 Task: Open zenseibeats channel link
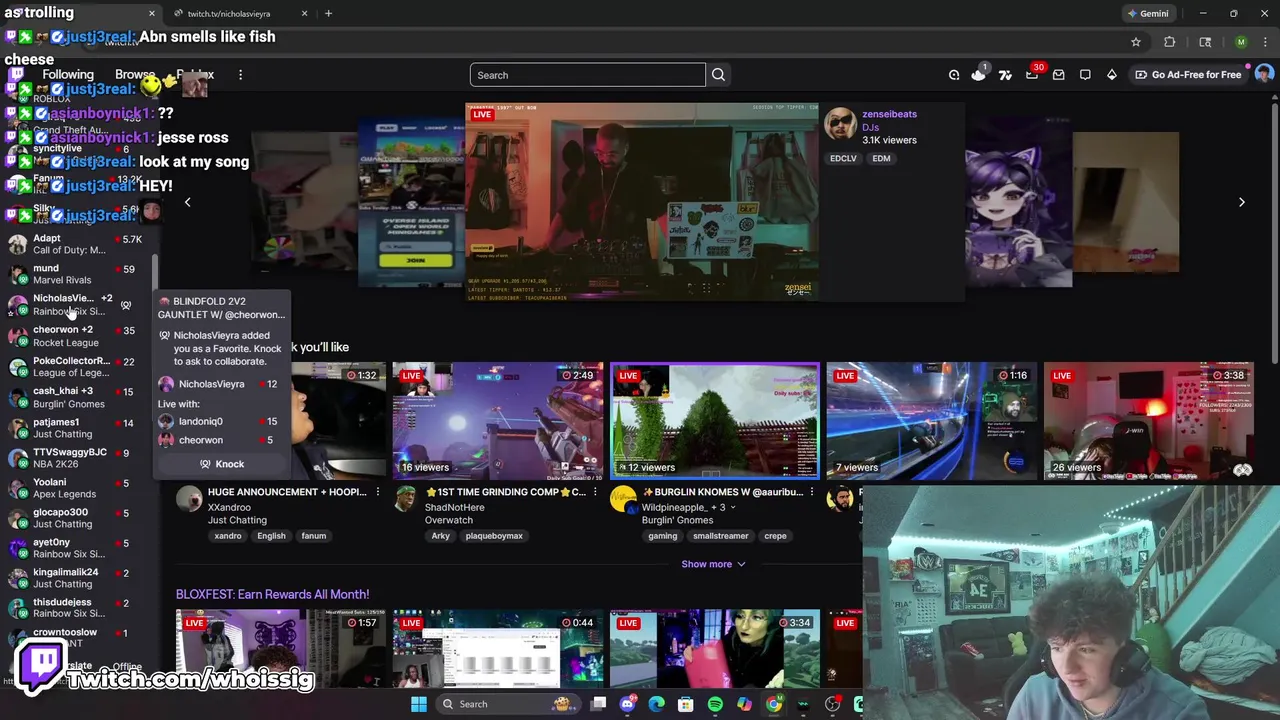(x=889, y=114)
